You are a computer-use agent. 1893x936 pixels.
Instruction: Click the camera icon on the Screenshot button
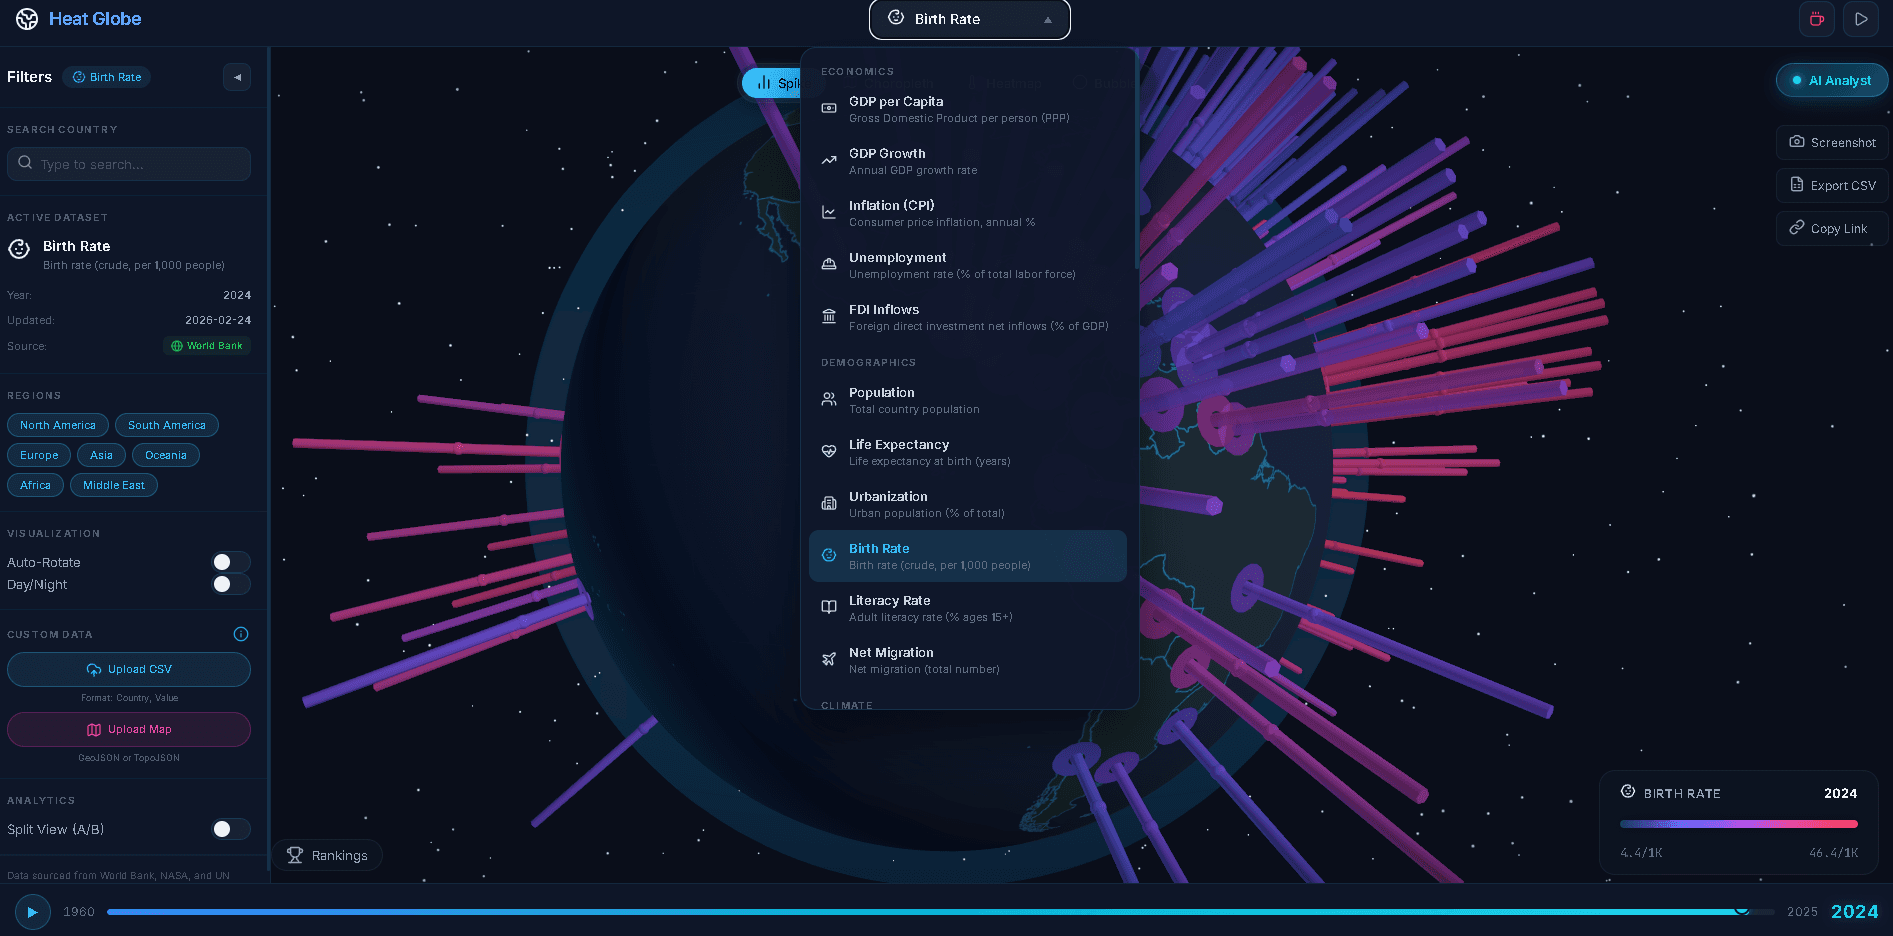(x=1794, y=142)
